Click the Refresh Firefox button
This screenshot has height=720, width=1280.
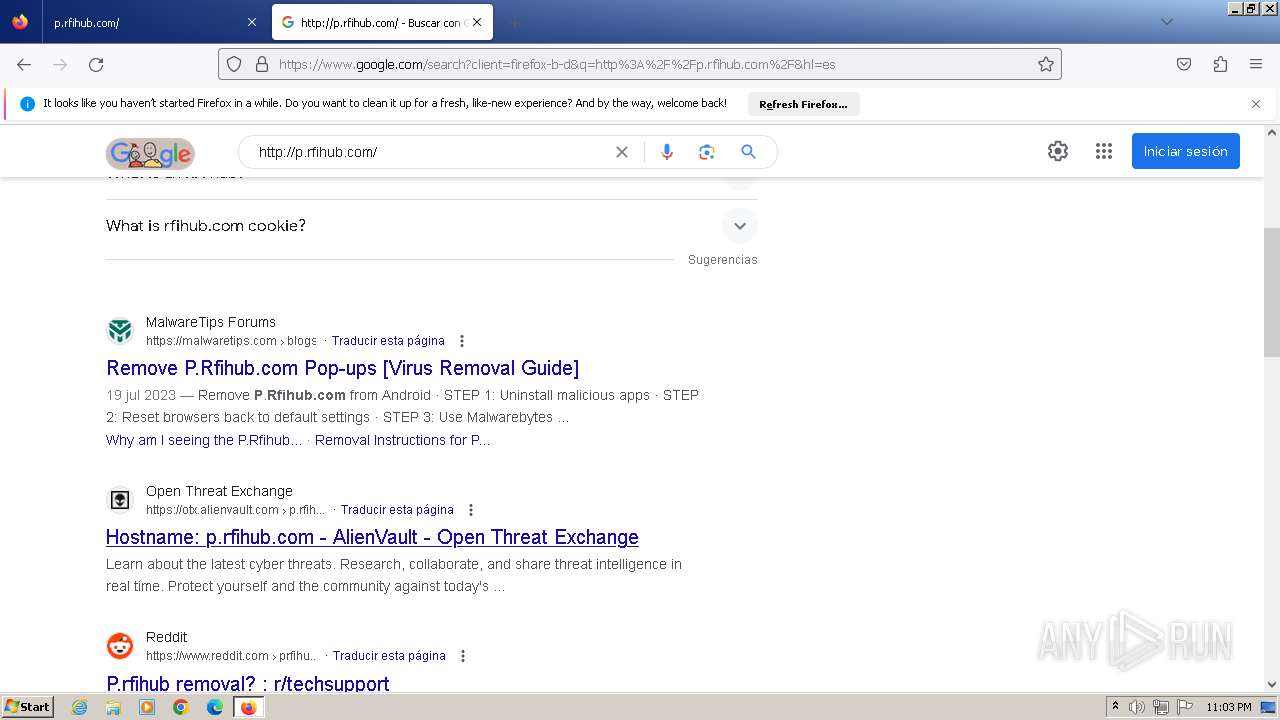point(803,104)
